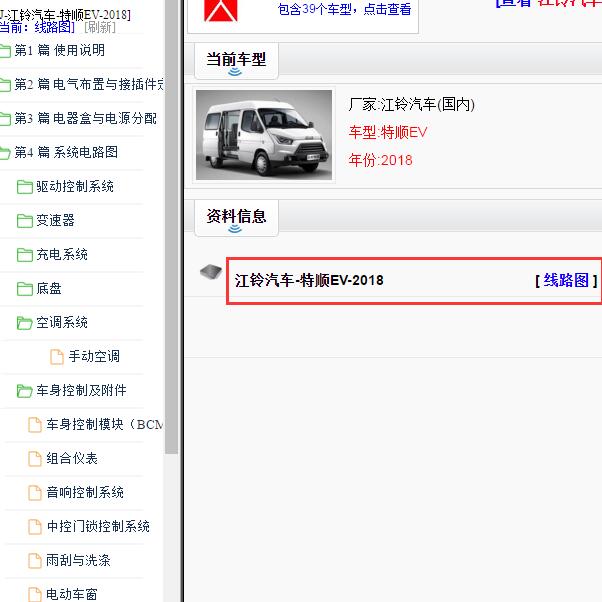
Task: Collapse the open folder icon for 车身控制及附件
Action: [x=25, y=391]
